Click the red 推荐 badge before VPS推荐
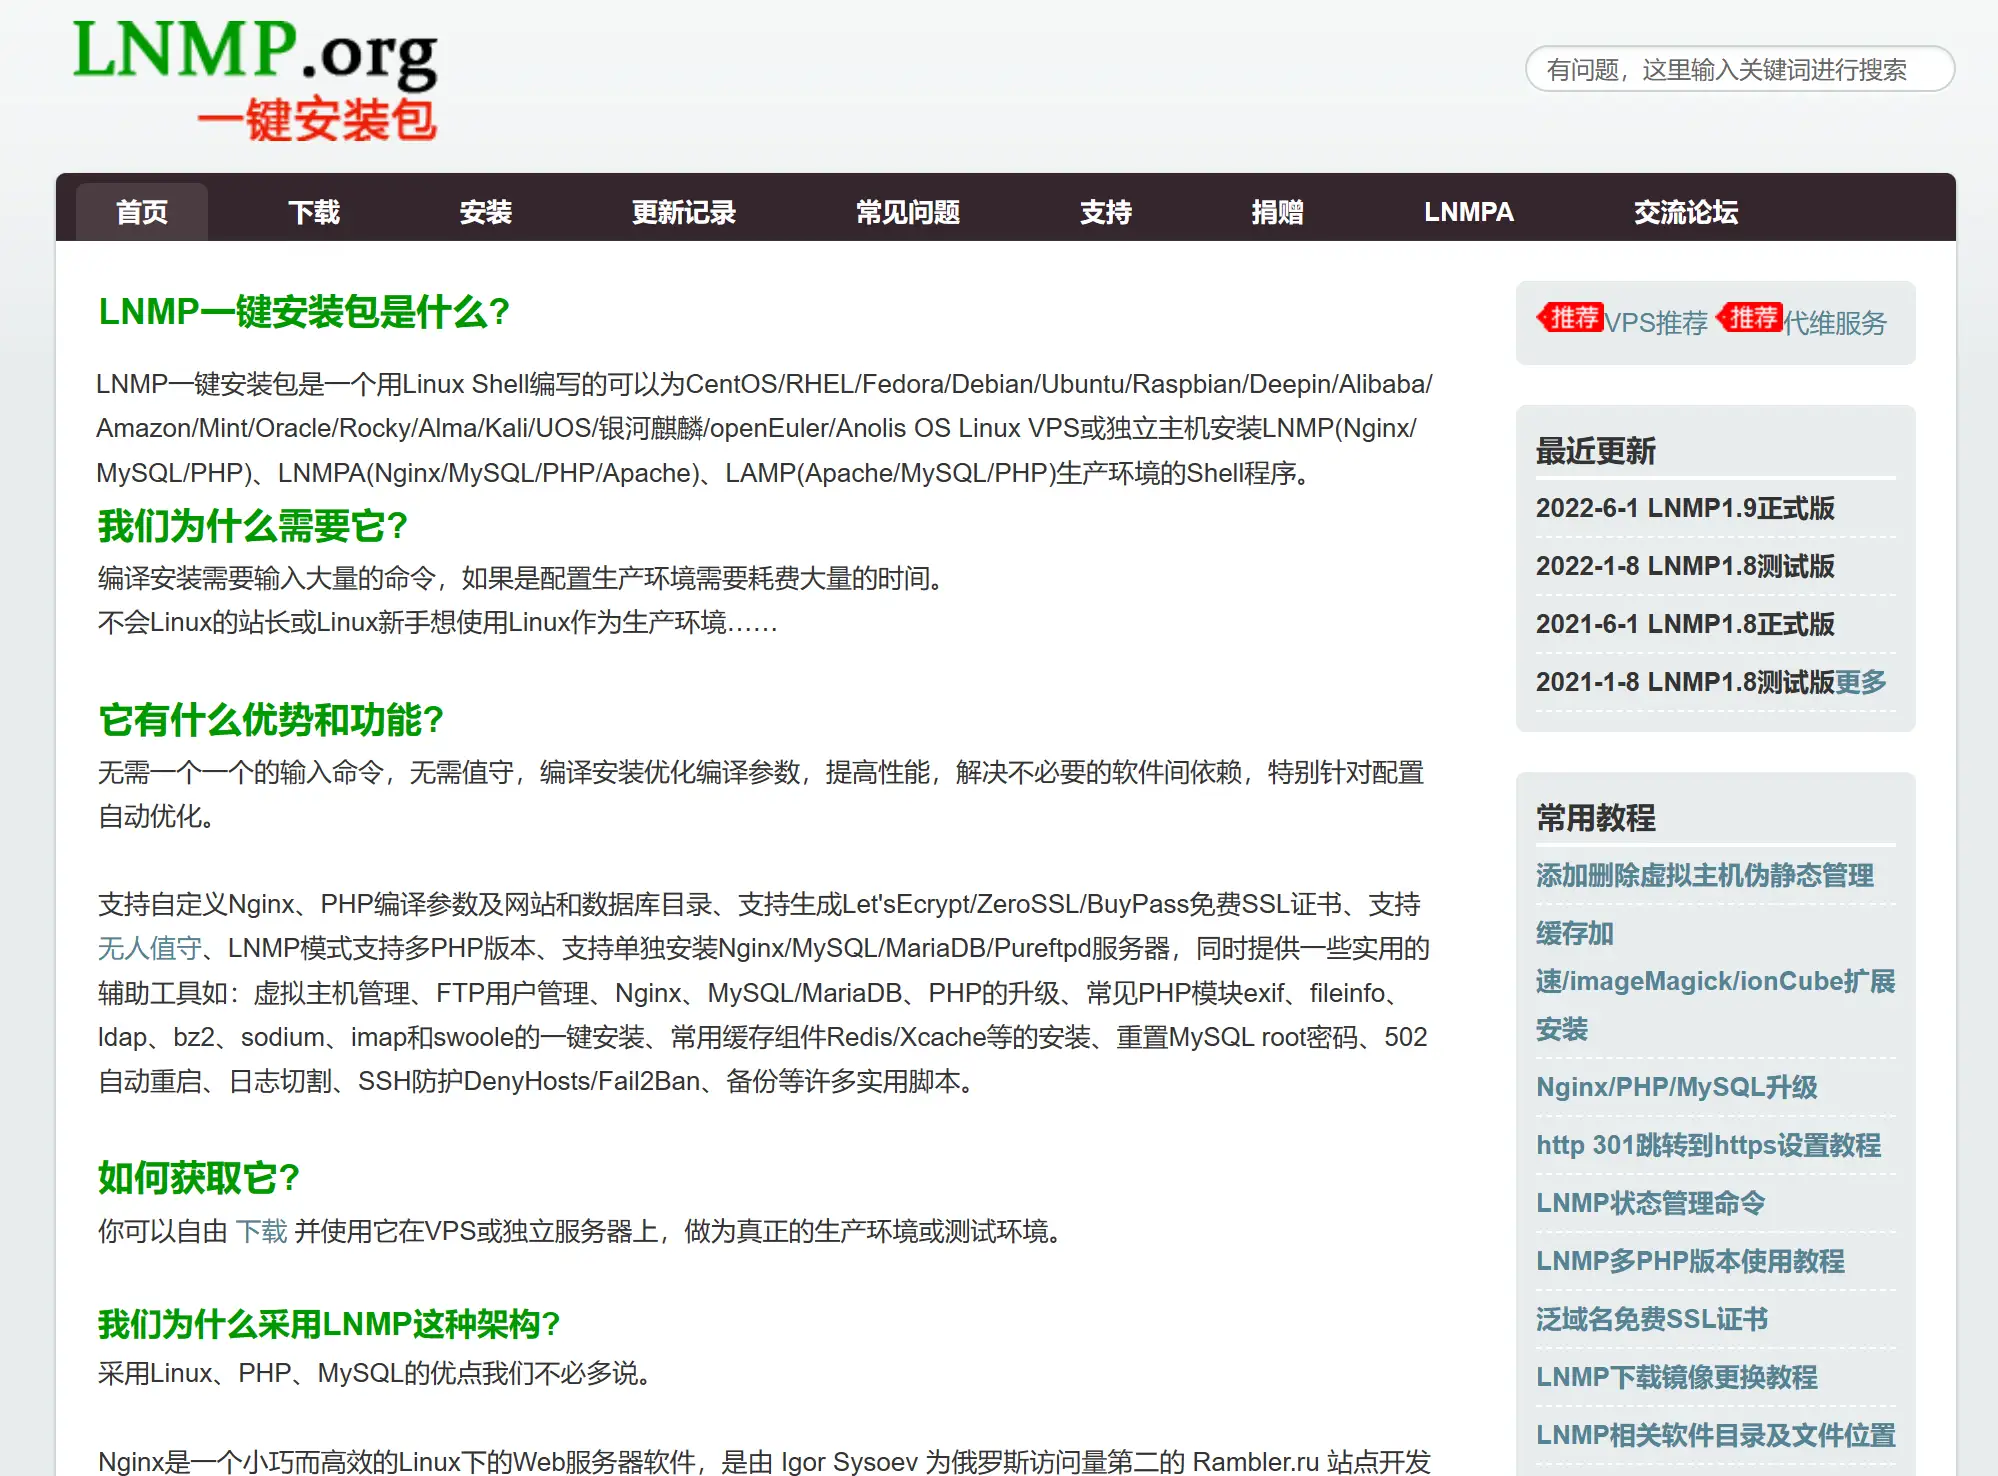The width and height of the screenshot is (1998, 1476). tap(1571, 318)
